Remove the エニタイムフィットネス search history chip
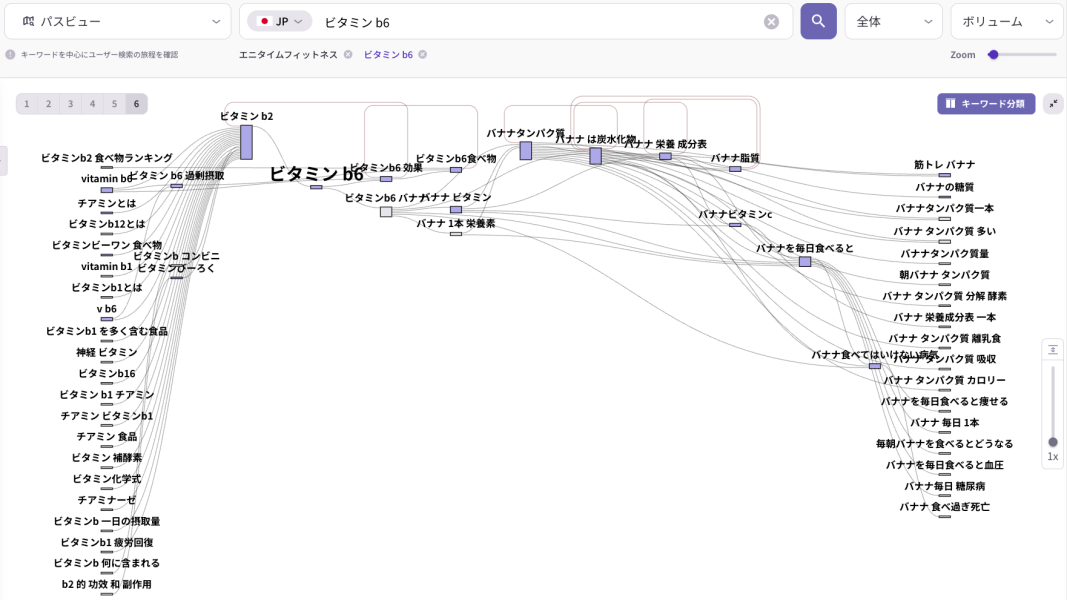This screenshot has height=600, width=1067. click(x=348, y=55)
